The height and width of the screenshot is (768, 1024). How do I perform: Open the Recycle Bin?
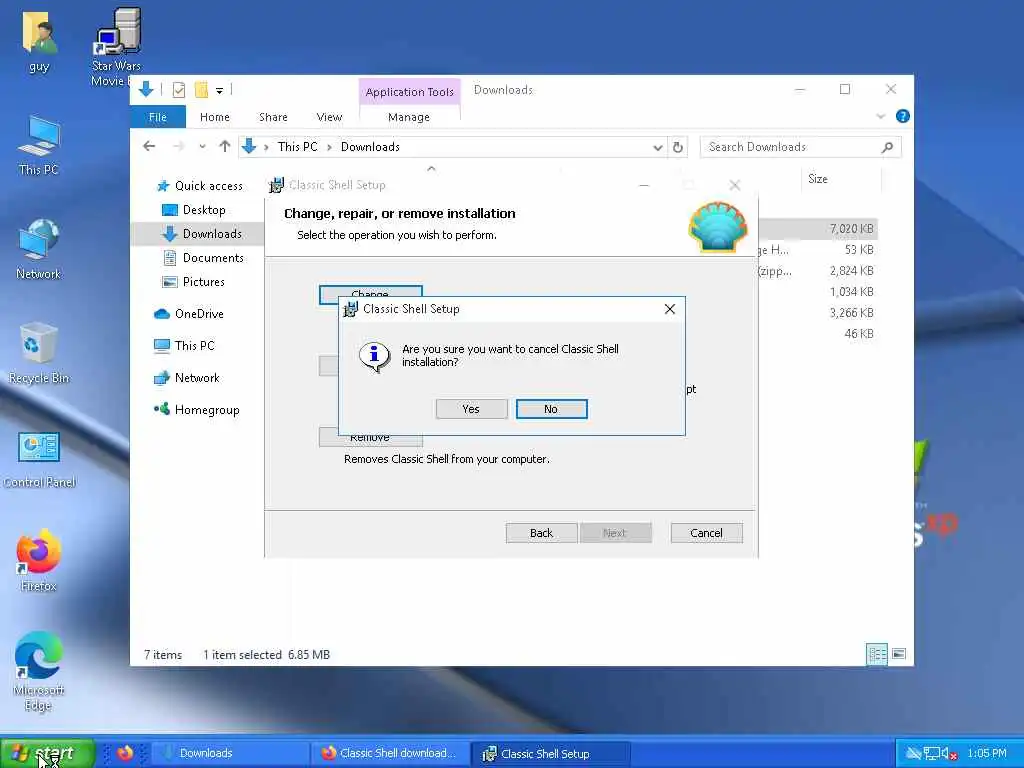pyautogui.click(x=39, y=353)
